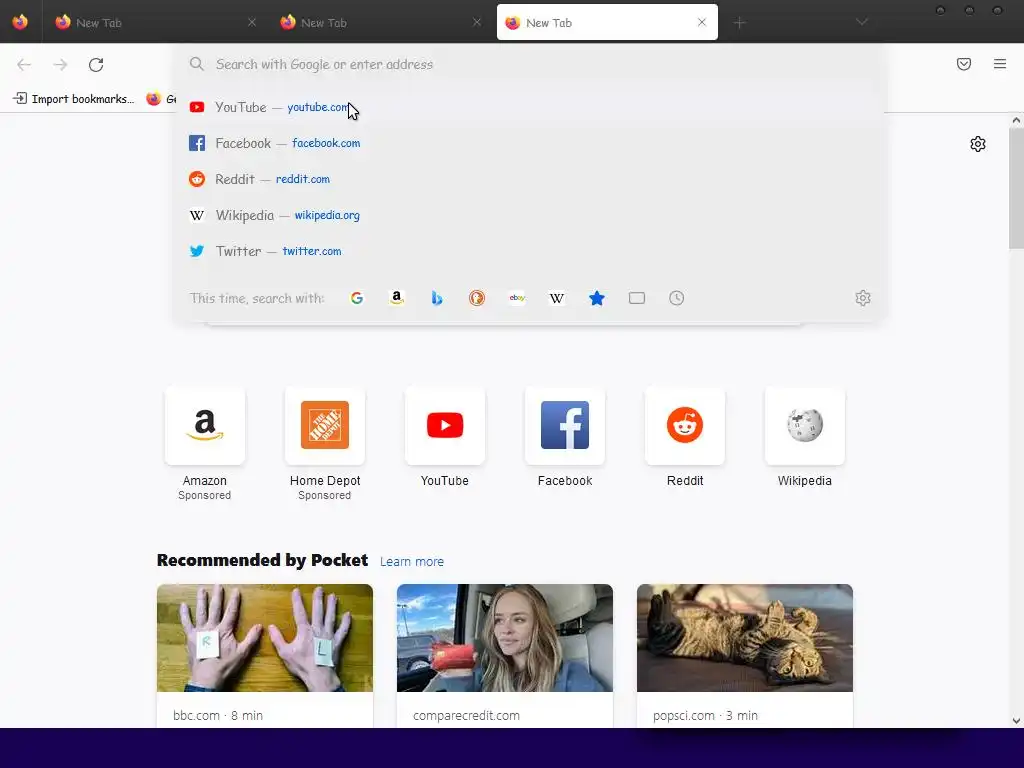Search bookmarks using star icon
The image size is (1024, 768).
[597, 298]
